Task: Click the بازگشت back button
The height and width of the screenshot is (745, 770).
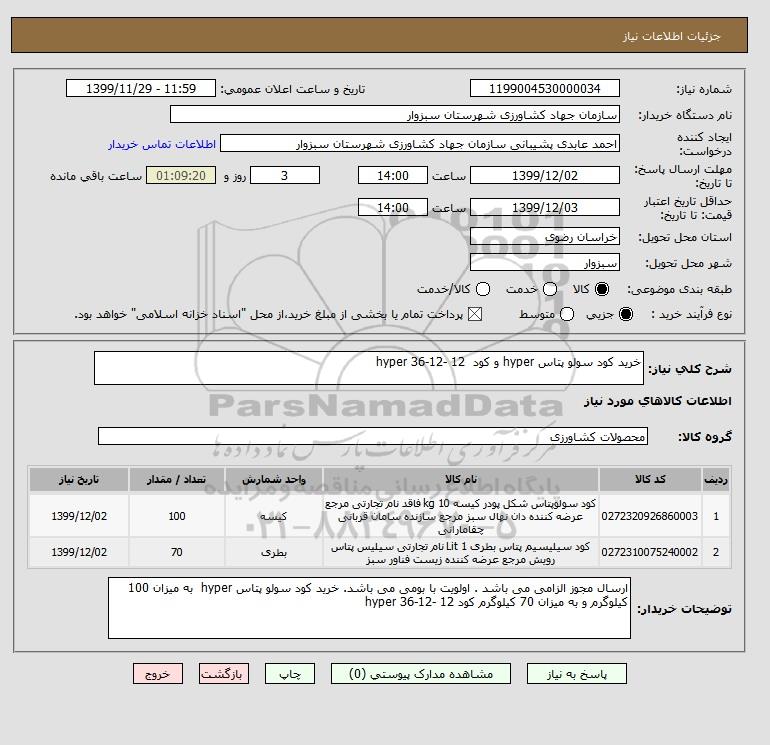Action: coord(224,674)
